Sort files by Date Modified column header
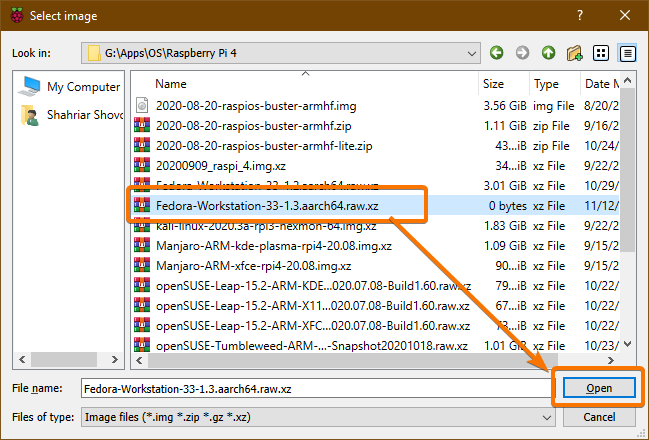Screen dimensions: 649x440 (600, 84)
